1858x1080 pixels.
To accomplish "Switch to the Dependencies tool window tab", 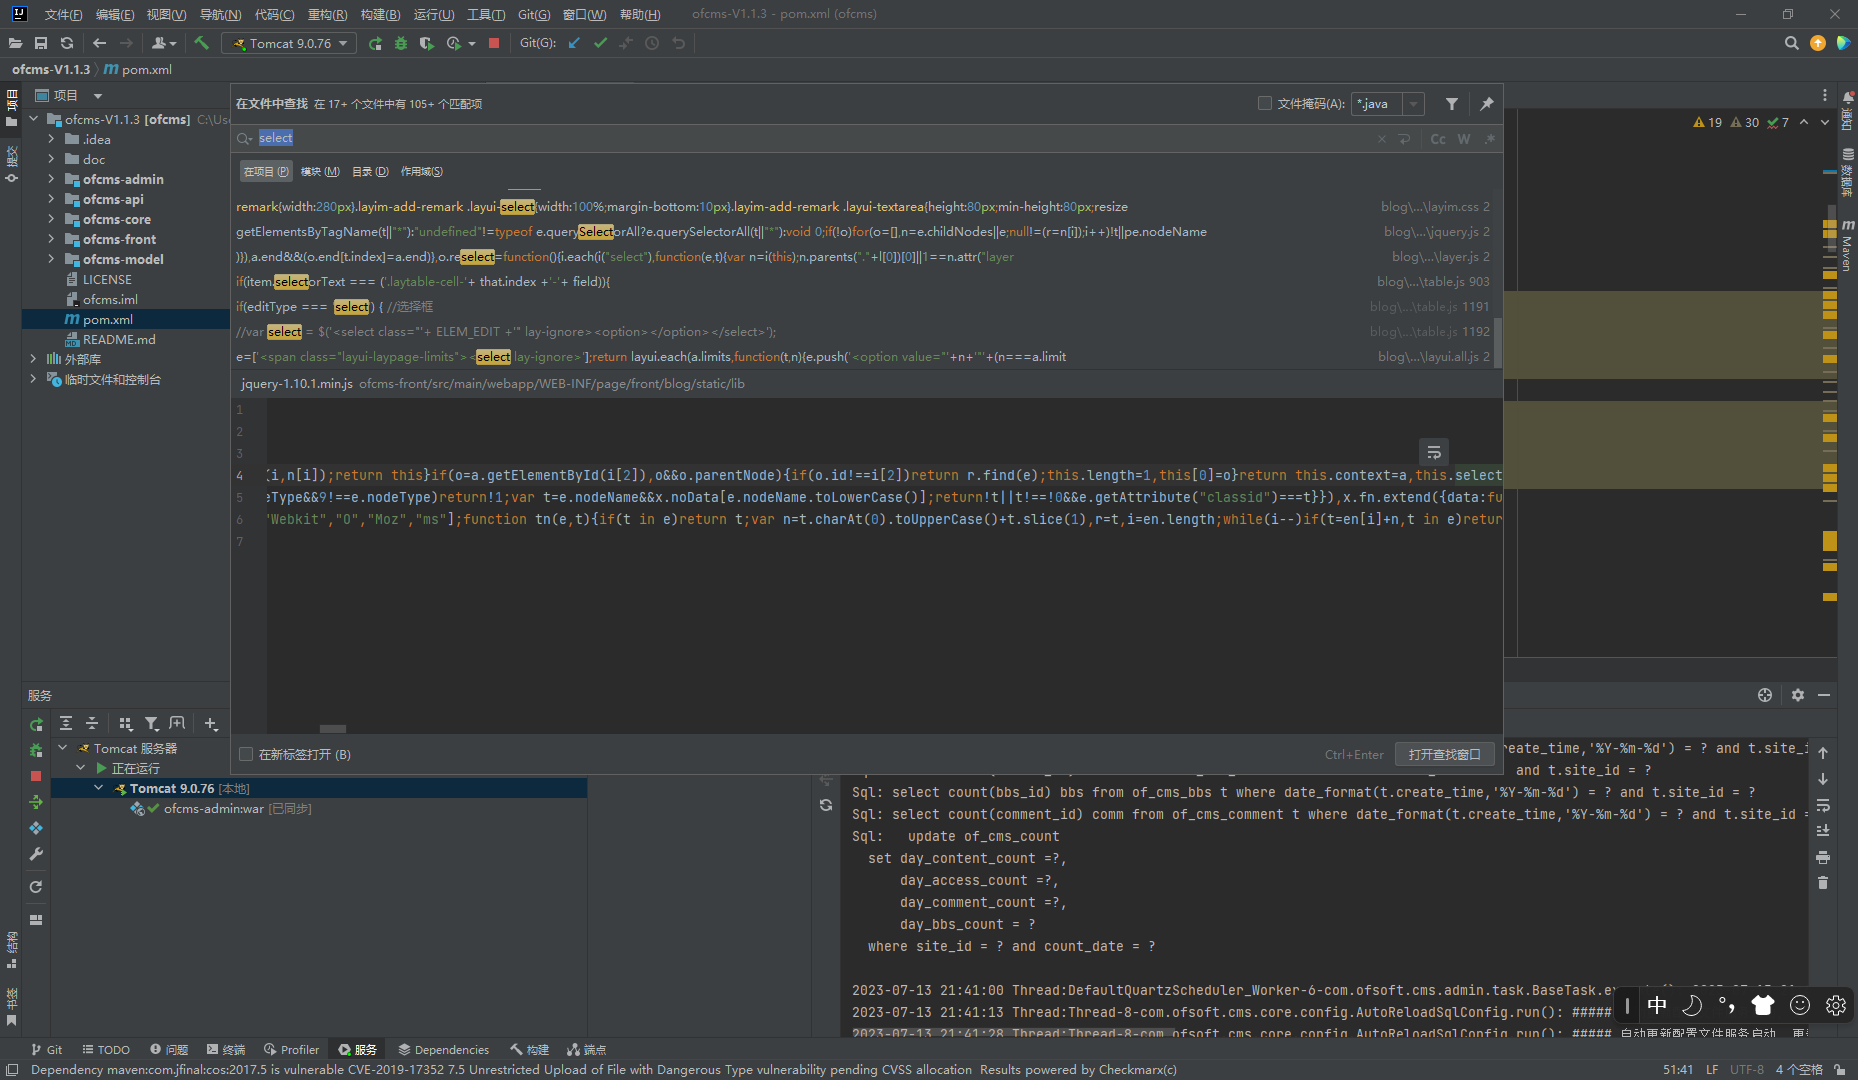I will pyautogui.click(x=444, y=1049).
